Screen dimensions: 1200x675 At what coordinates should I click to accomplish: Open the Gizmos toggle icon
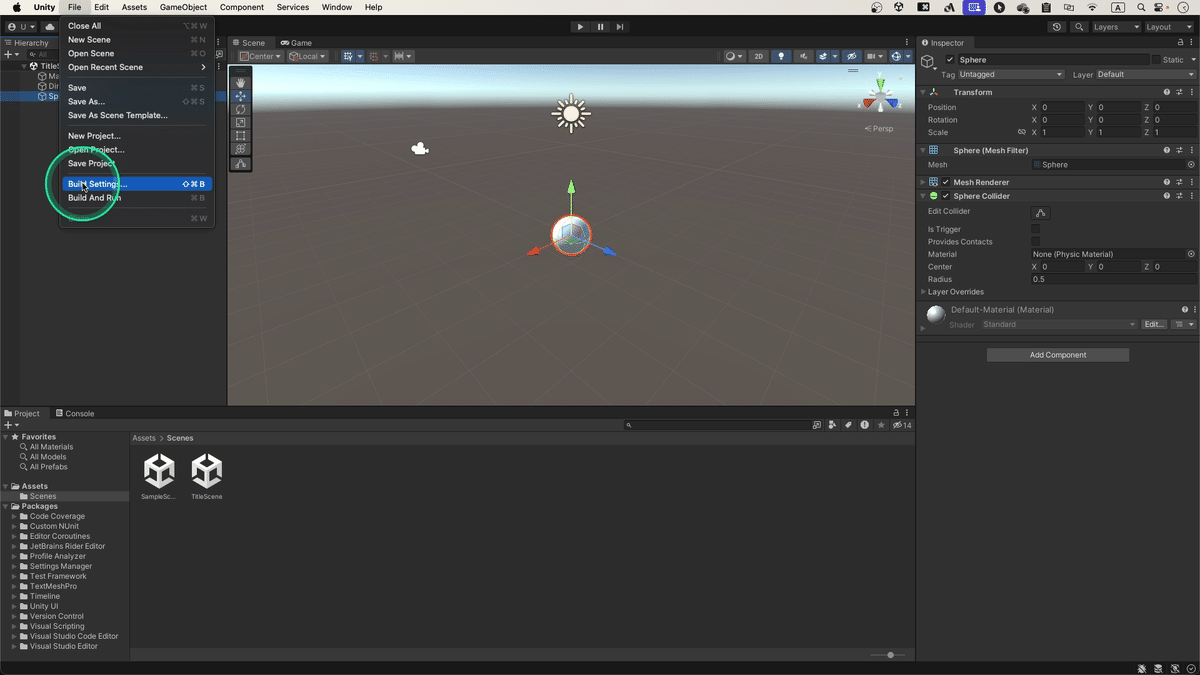pos(898,56)
